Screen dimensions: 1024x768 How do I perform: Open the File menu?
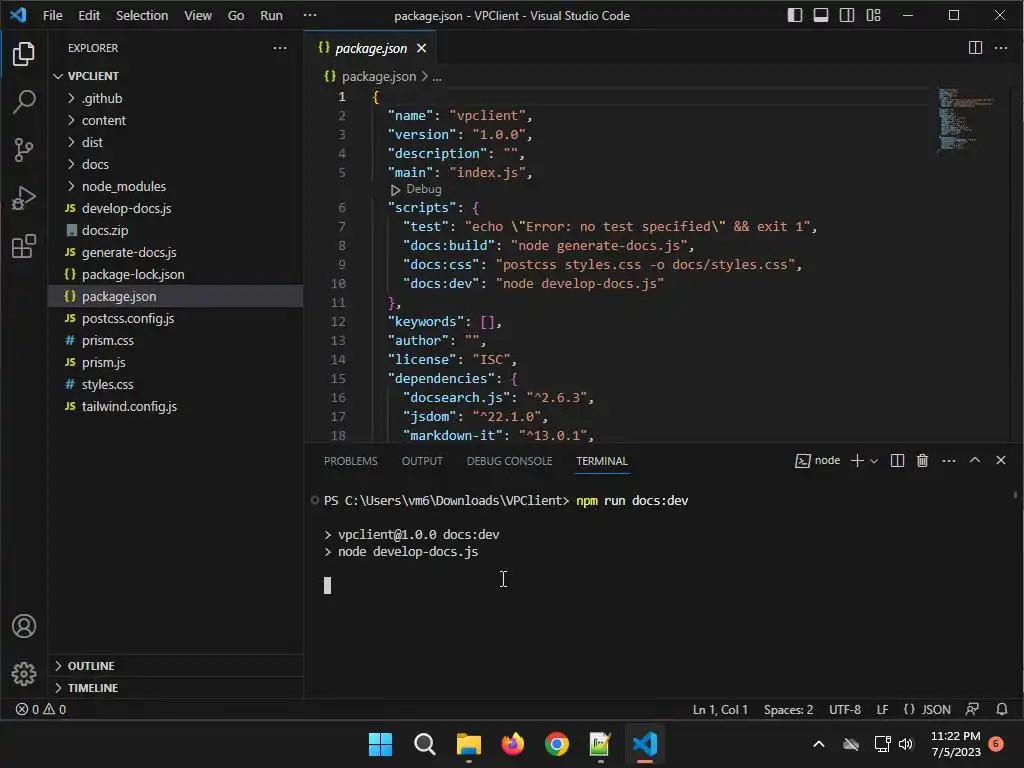coord(52,15)
